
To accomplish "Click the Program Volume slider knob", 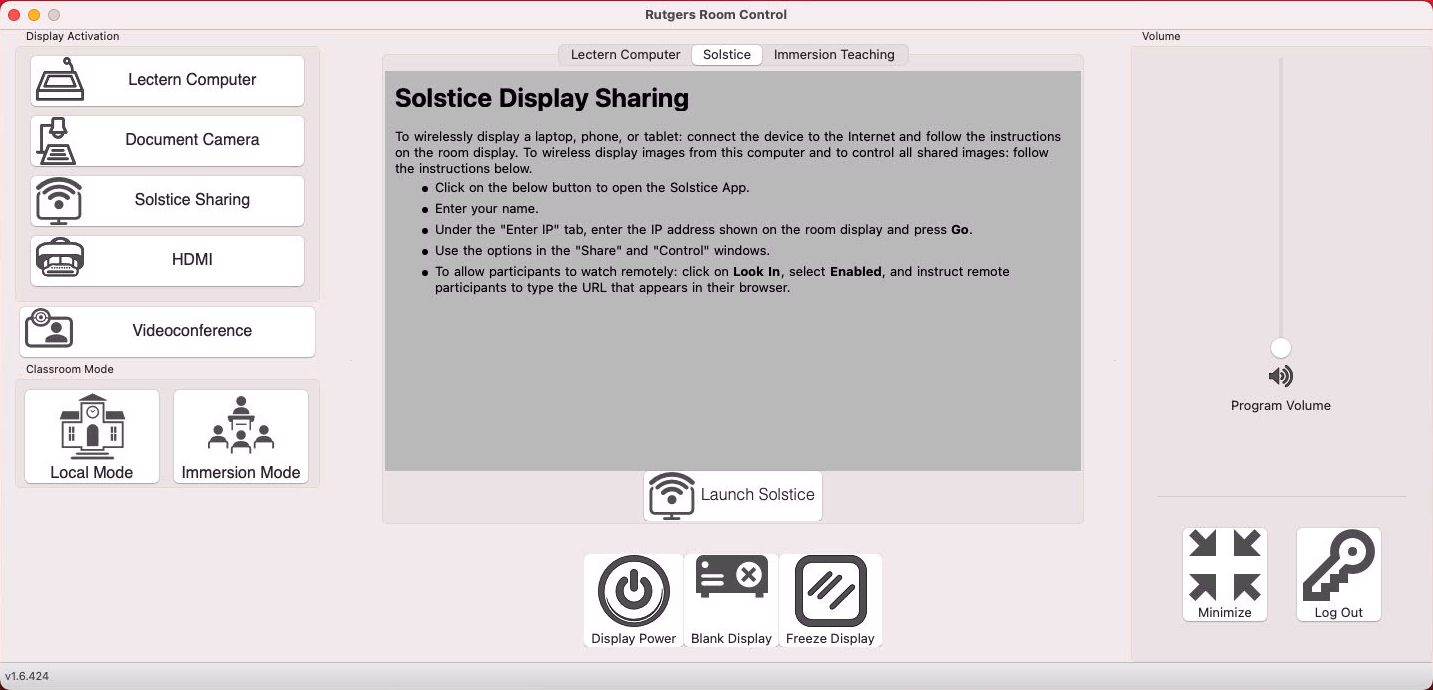I will 1281,348.
